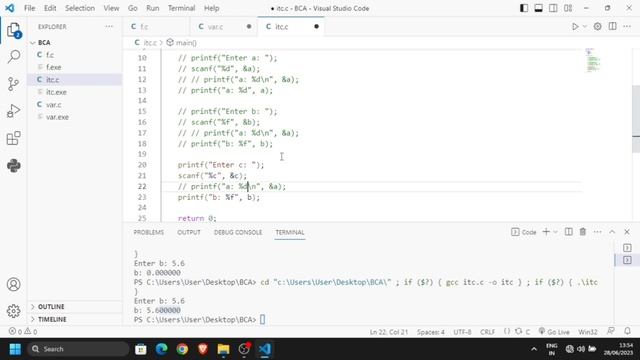Open the new terminal launch profile dropdown
This screenshot has height=360, width=640.
pos(555,232)
